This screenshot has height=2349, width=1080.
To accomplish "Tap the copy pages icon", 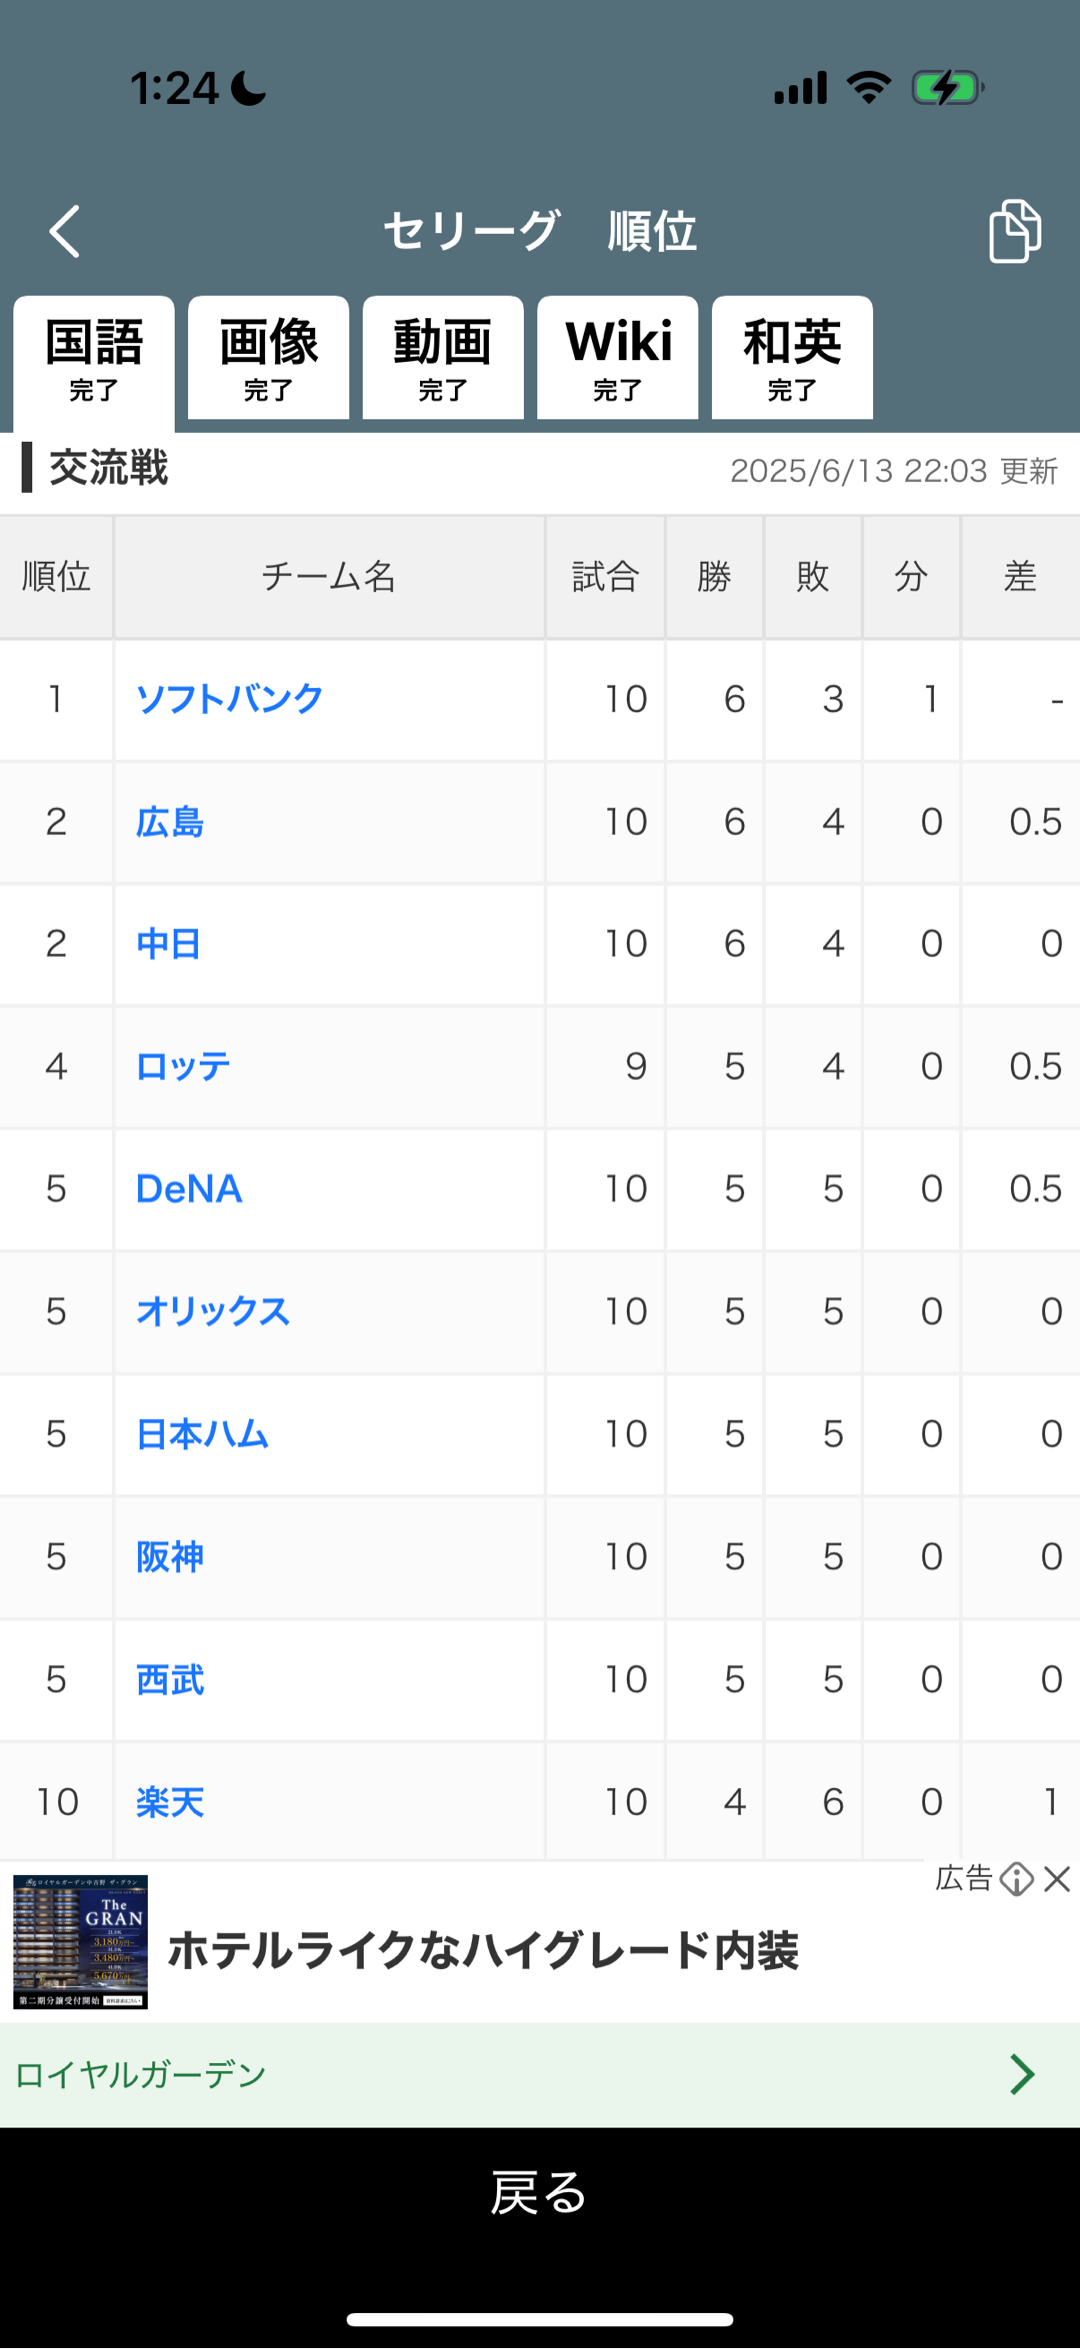I will (1014, 231).
